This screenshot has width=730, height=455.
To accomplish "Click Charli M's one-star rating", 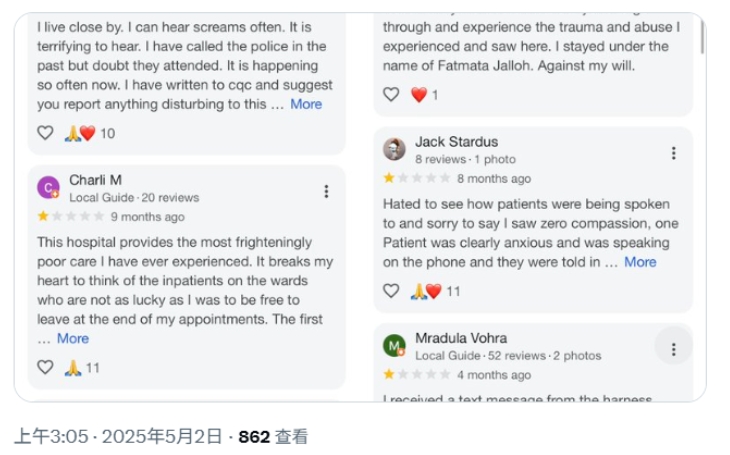I will pos(43,216).
